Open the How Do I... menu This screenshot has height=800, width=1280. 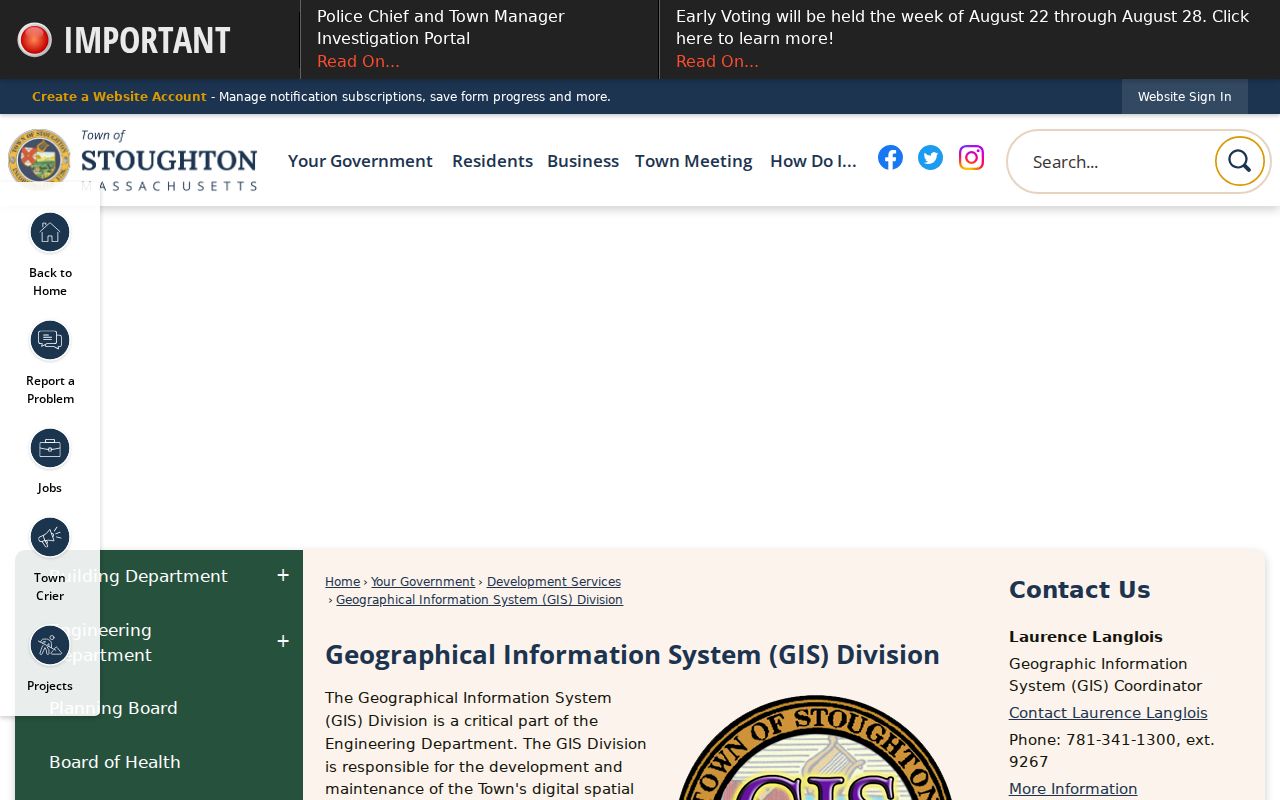813,161
